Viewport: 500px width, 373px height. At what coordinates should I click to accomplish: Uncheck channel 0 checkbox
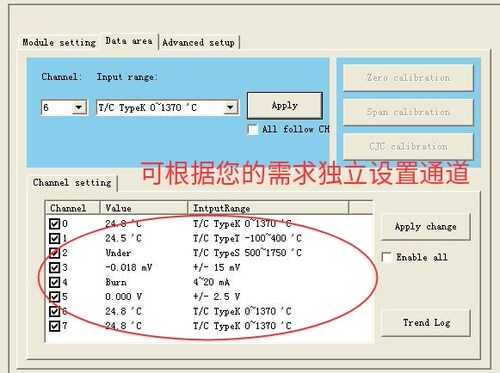pyautogui.click(x=54, y=224)
